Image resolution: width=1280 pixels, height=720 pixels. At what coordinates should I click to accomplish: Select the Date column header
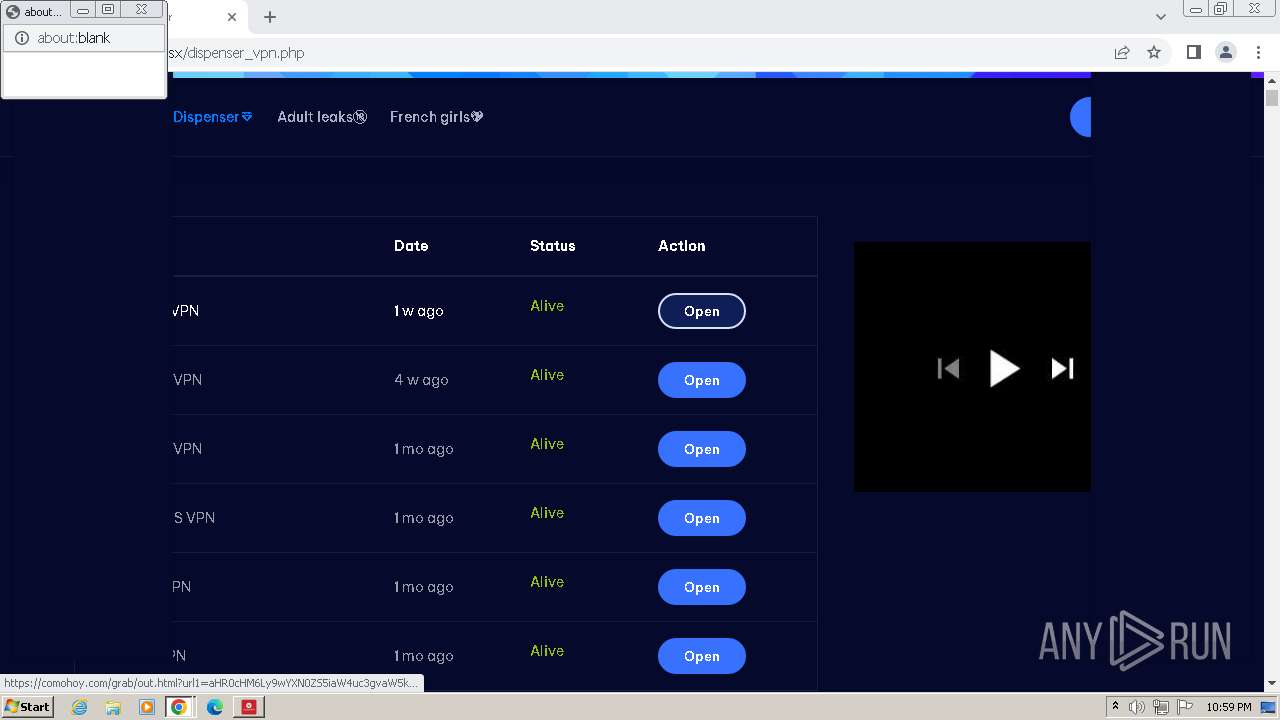[x=411, y=246]
